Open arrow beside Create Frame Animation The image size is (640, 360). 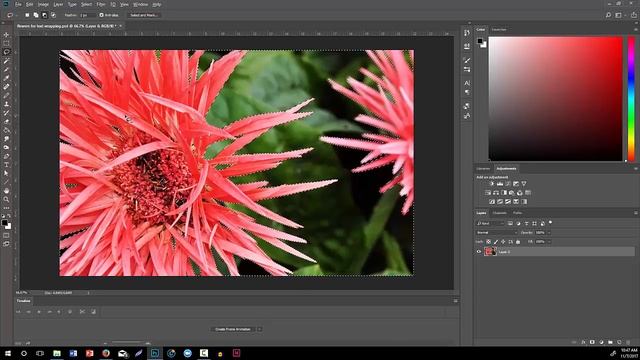point(259,329)
